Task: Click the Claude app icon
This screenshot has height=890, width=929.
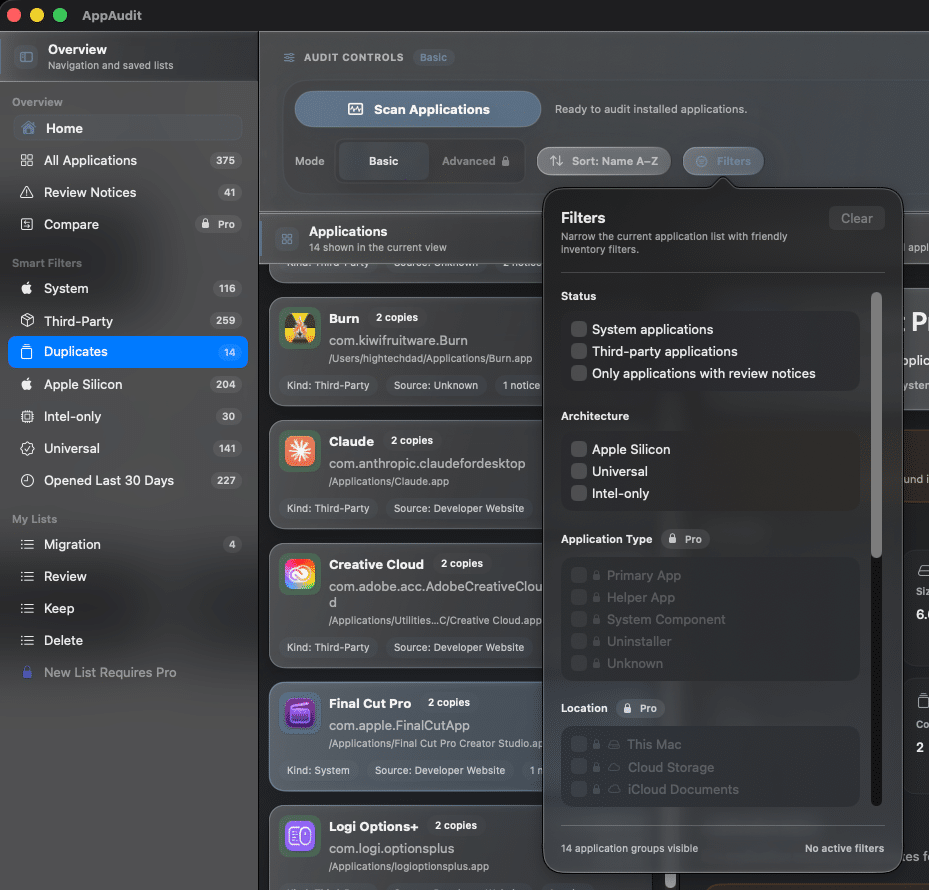Action: click(x=300, y=451)
